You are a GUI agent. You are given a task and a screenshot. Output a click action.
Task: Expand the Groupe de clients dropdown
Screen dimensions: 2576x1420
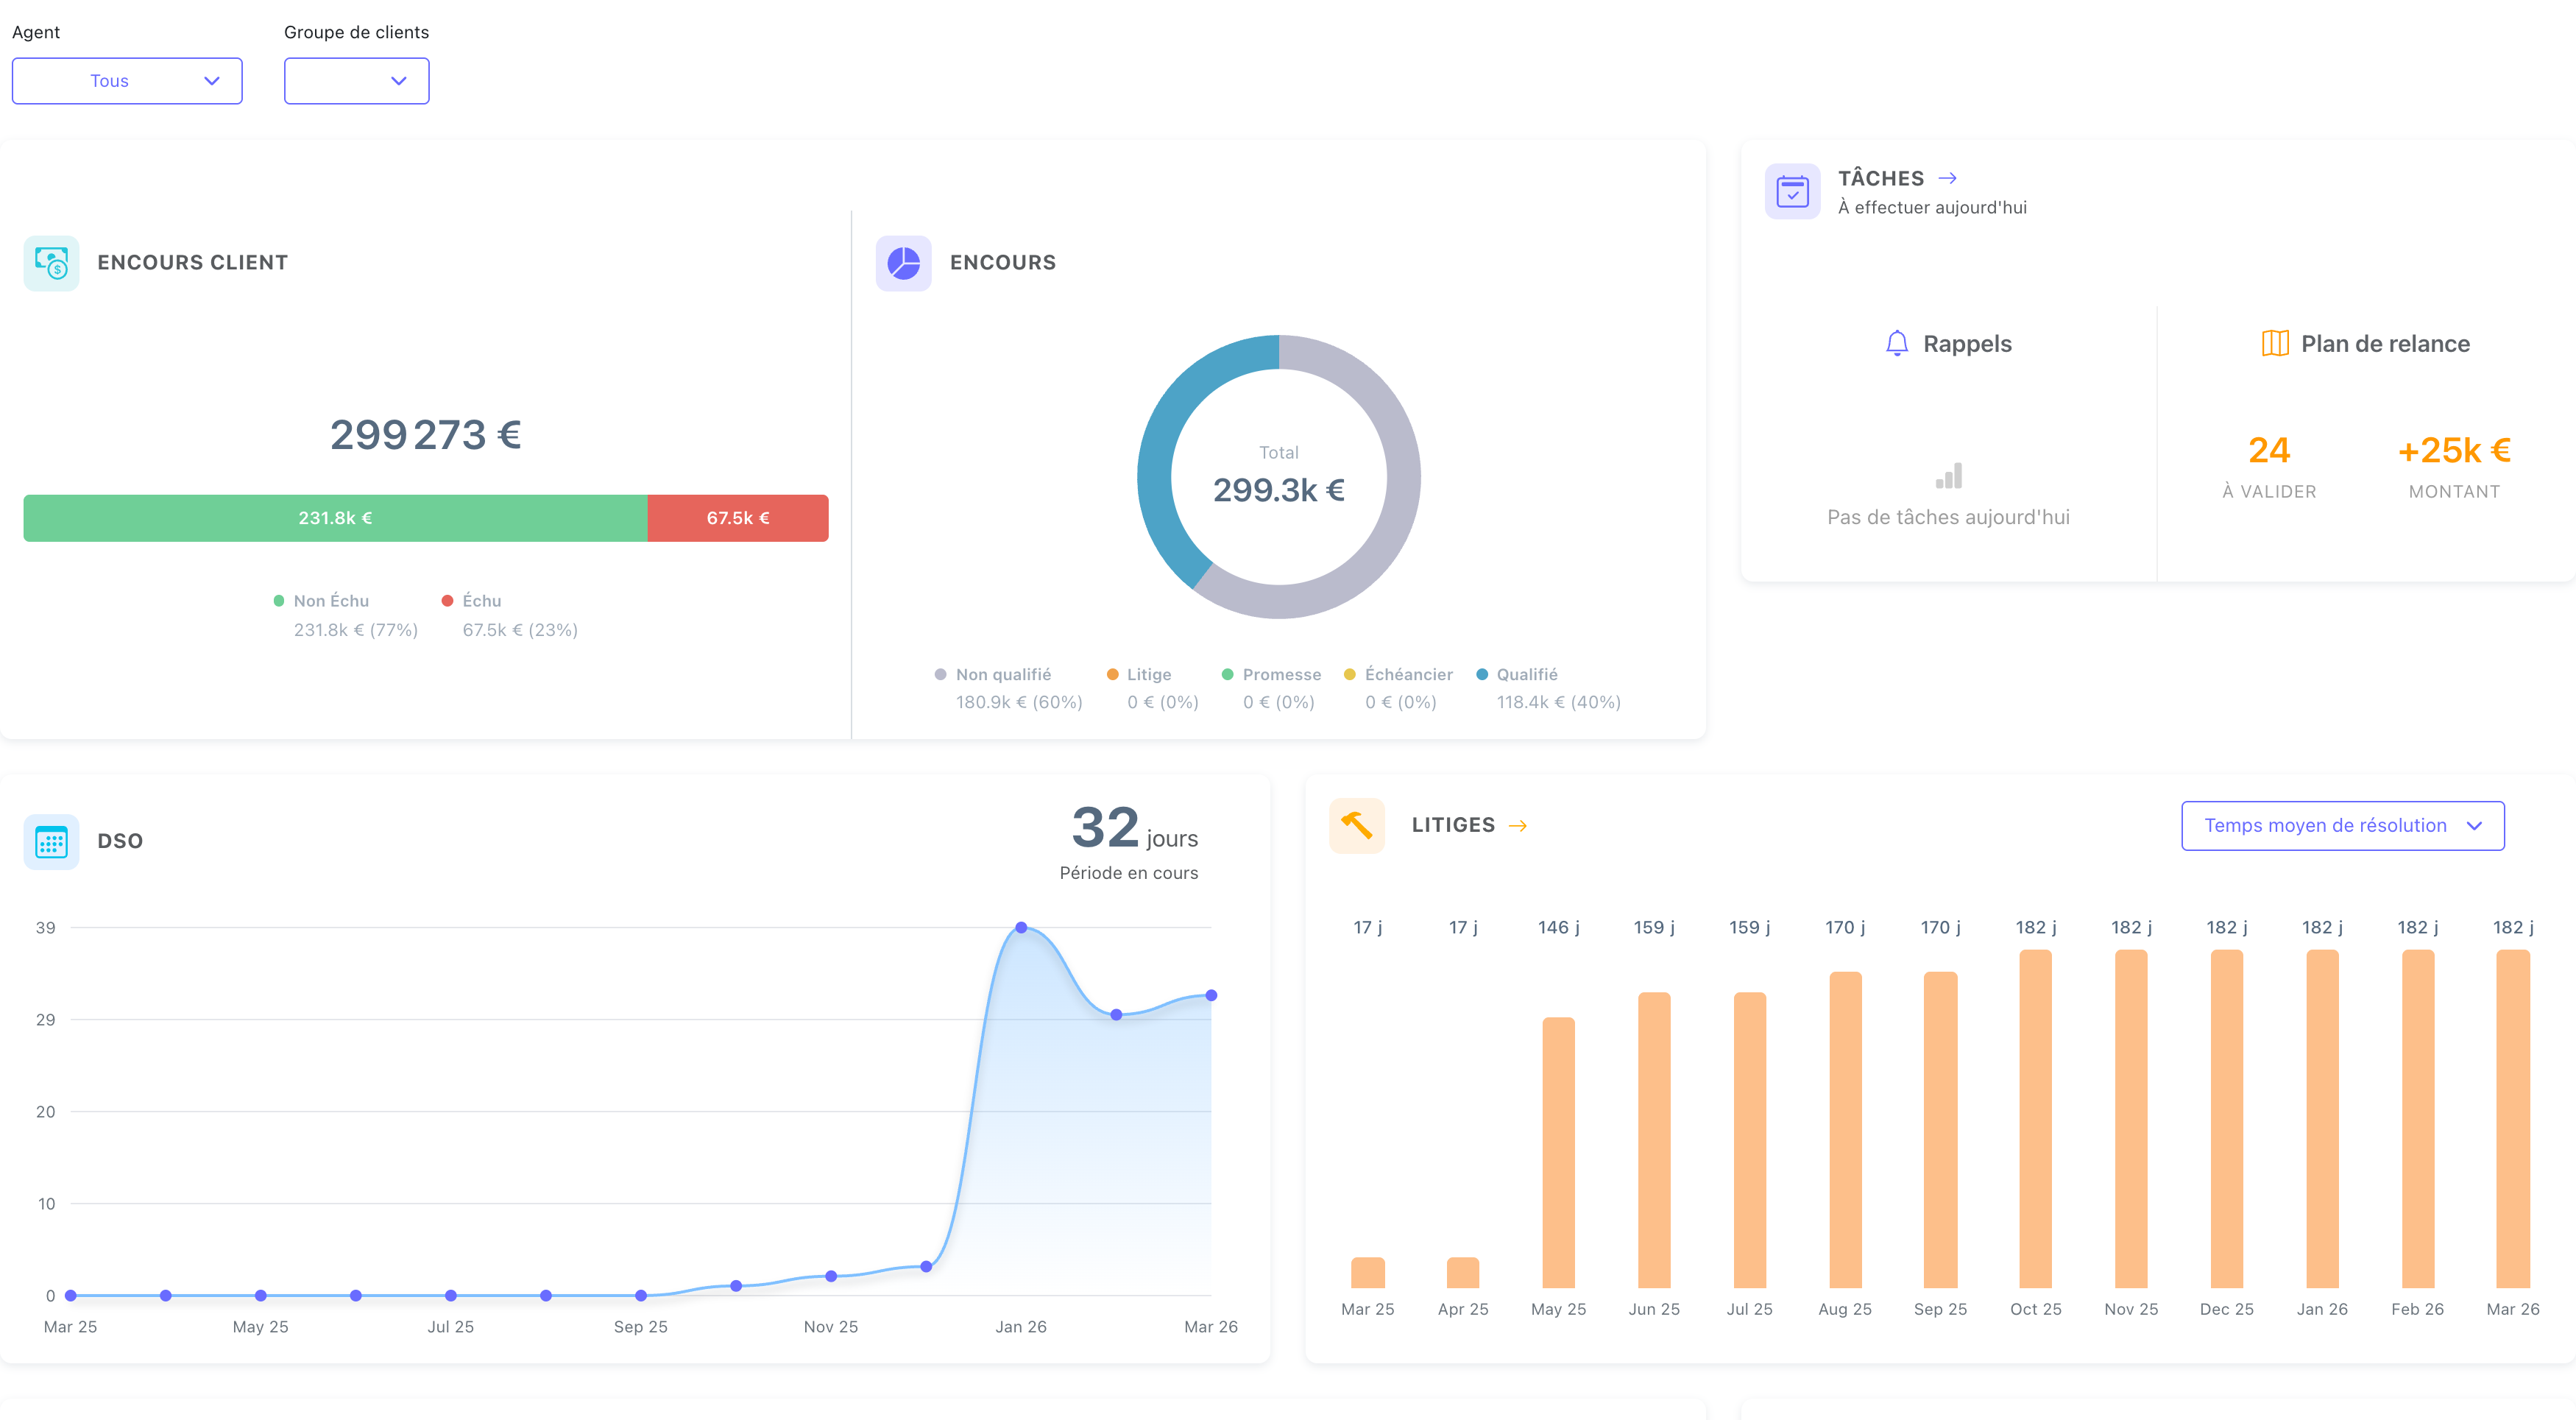tap(356, 81)
